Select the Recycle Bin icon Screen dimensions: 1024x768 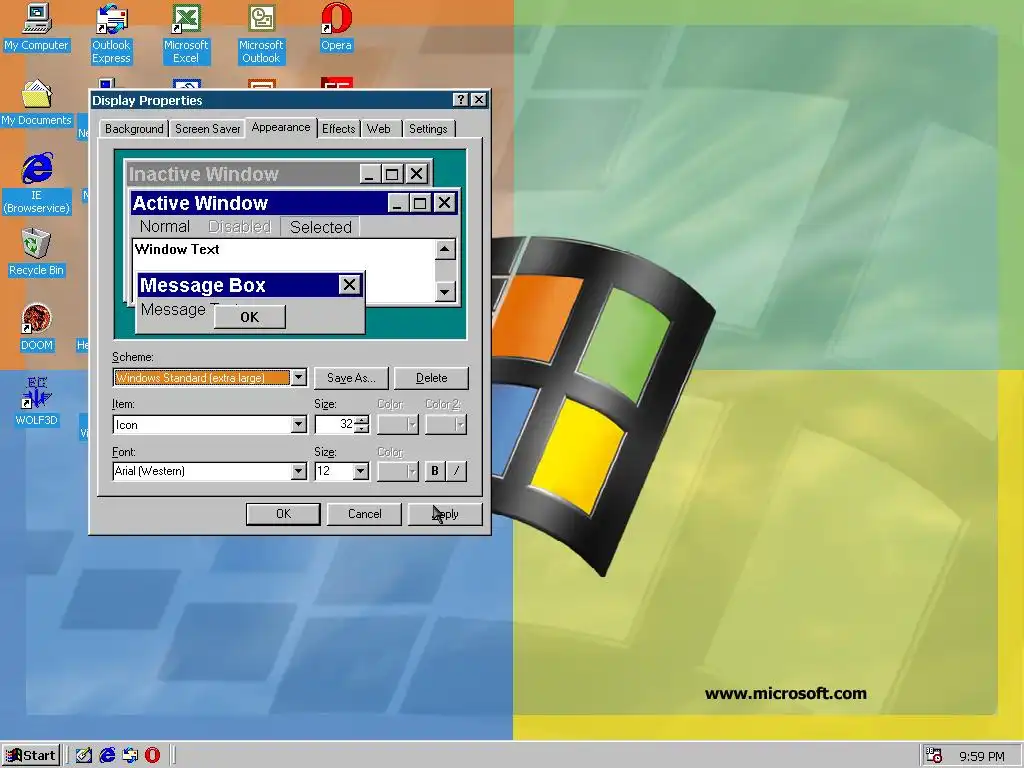[37, 253]
